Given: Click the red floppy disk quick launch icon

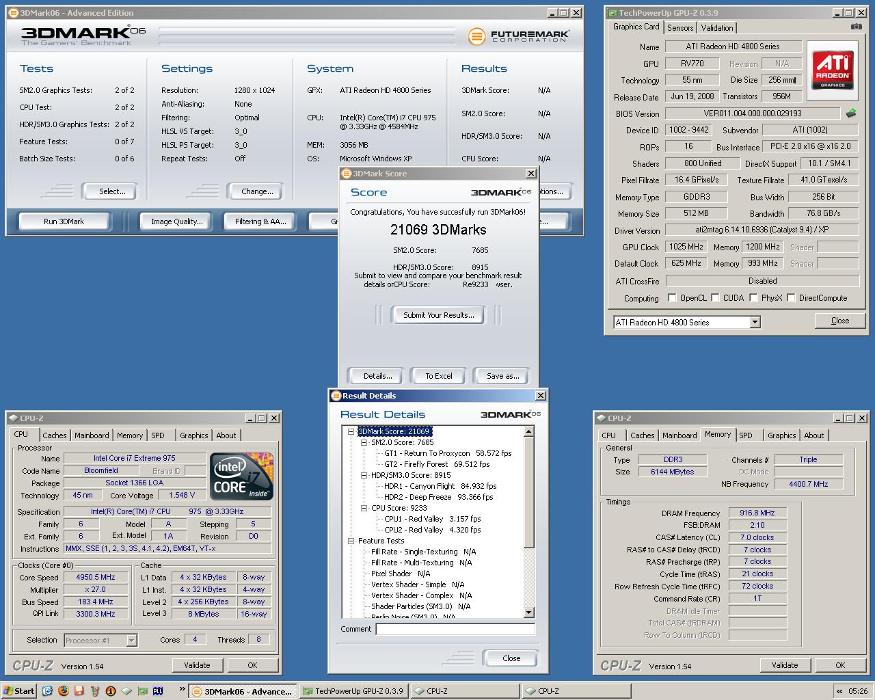Looking at the screenshot, I should point(79,691).
